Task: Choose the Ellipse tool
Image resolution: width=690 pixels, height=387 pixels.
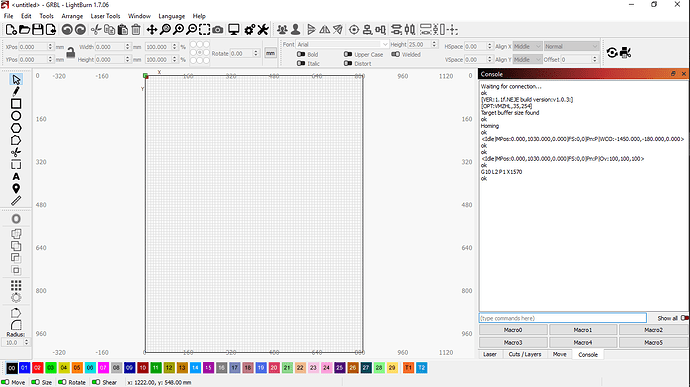Action: [x=16, y=116]
